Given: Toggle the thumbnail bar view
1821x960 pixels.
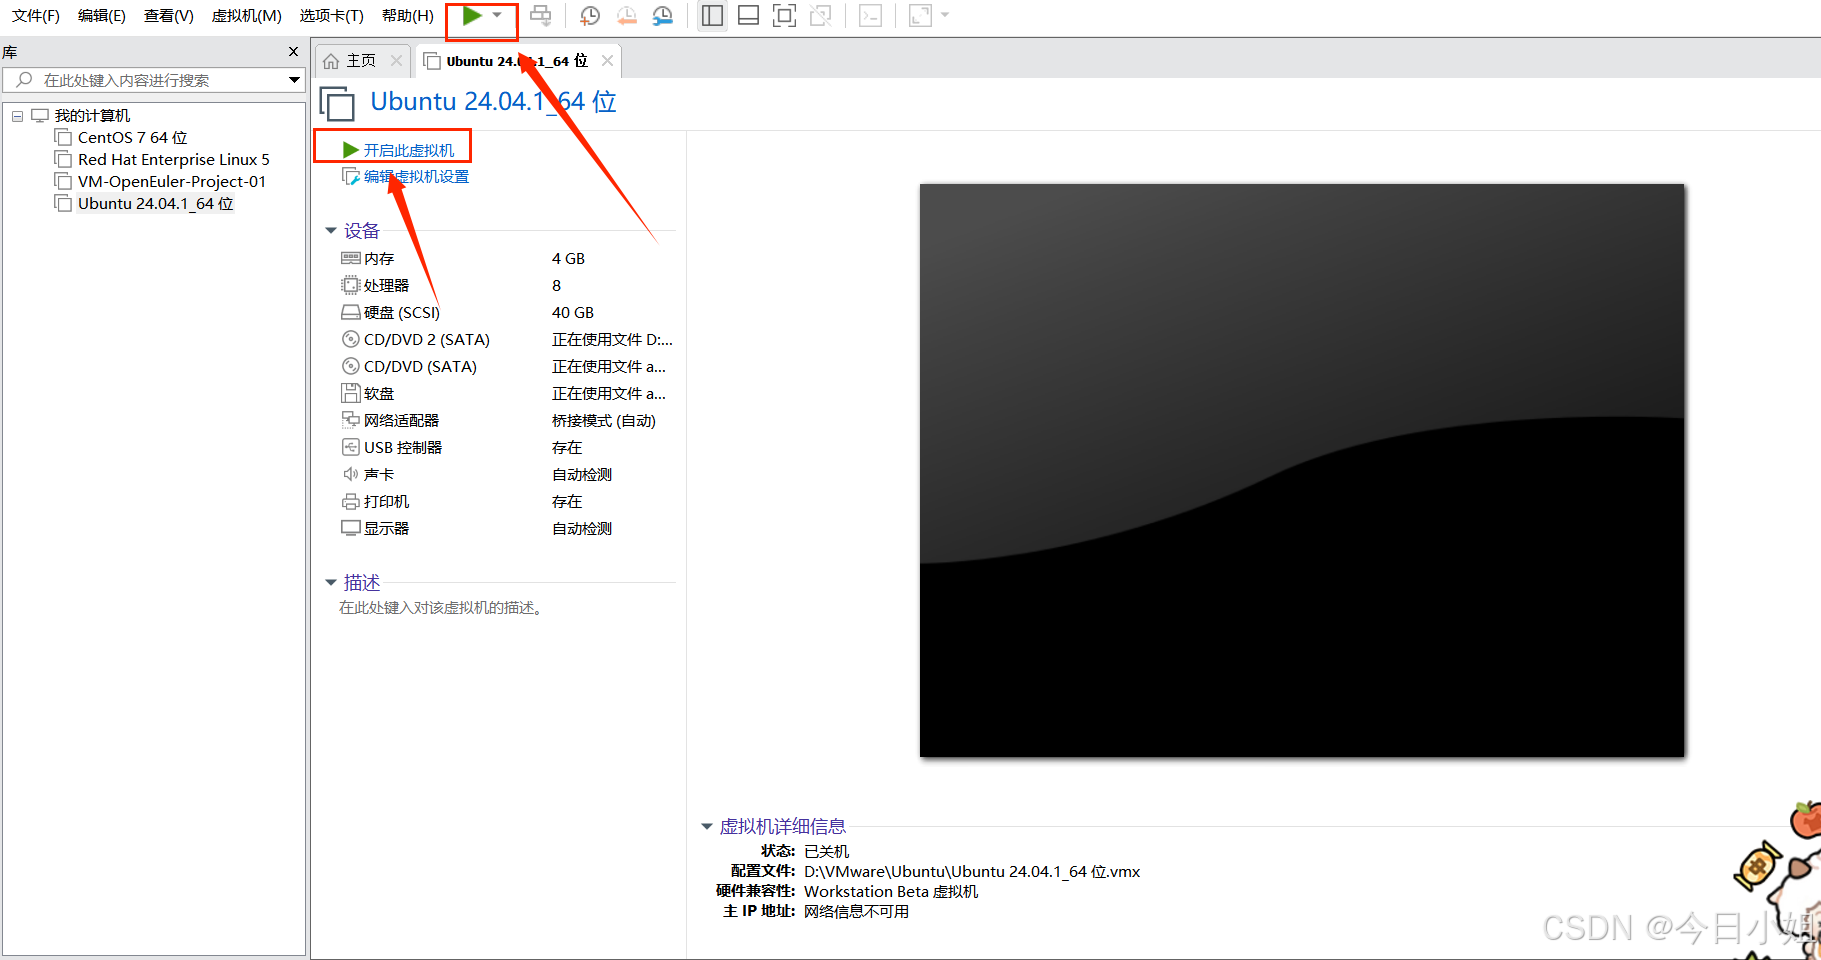Looking at the screenshot, I should pyautogui.click(x=748, y=15).
